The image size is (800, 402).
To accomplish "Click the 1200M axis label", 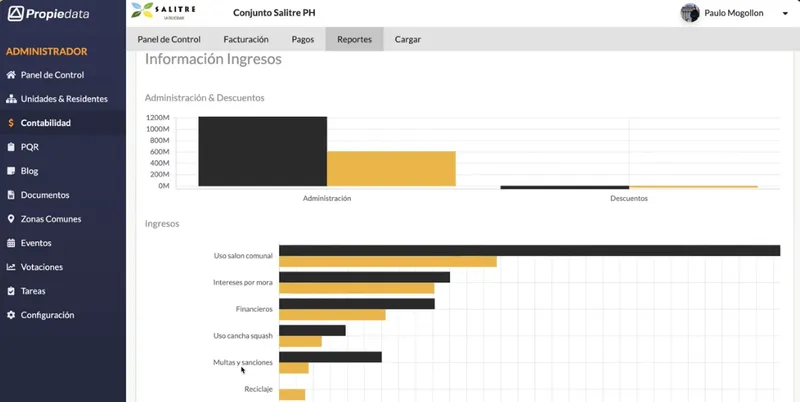I will [158, 117].
